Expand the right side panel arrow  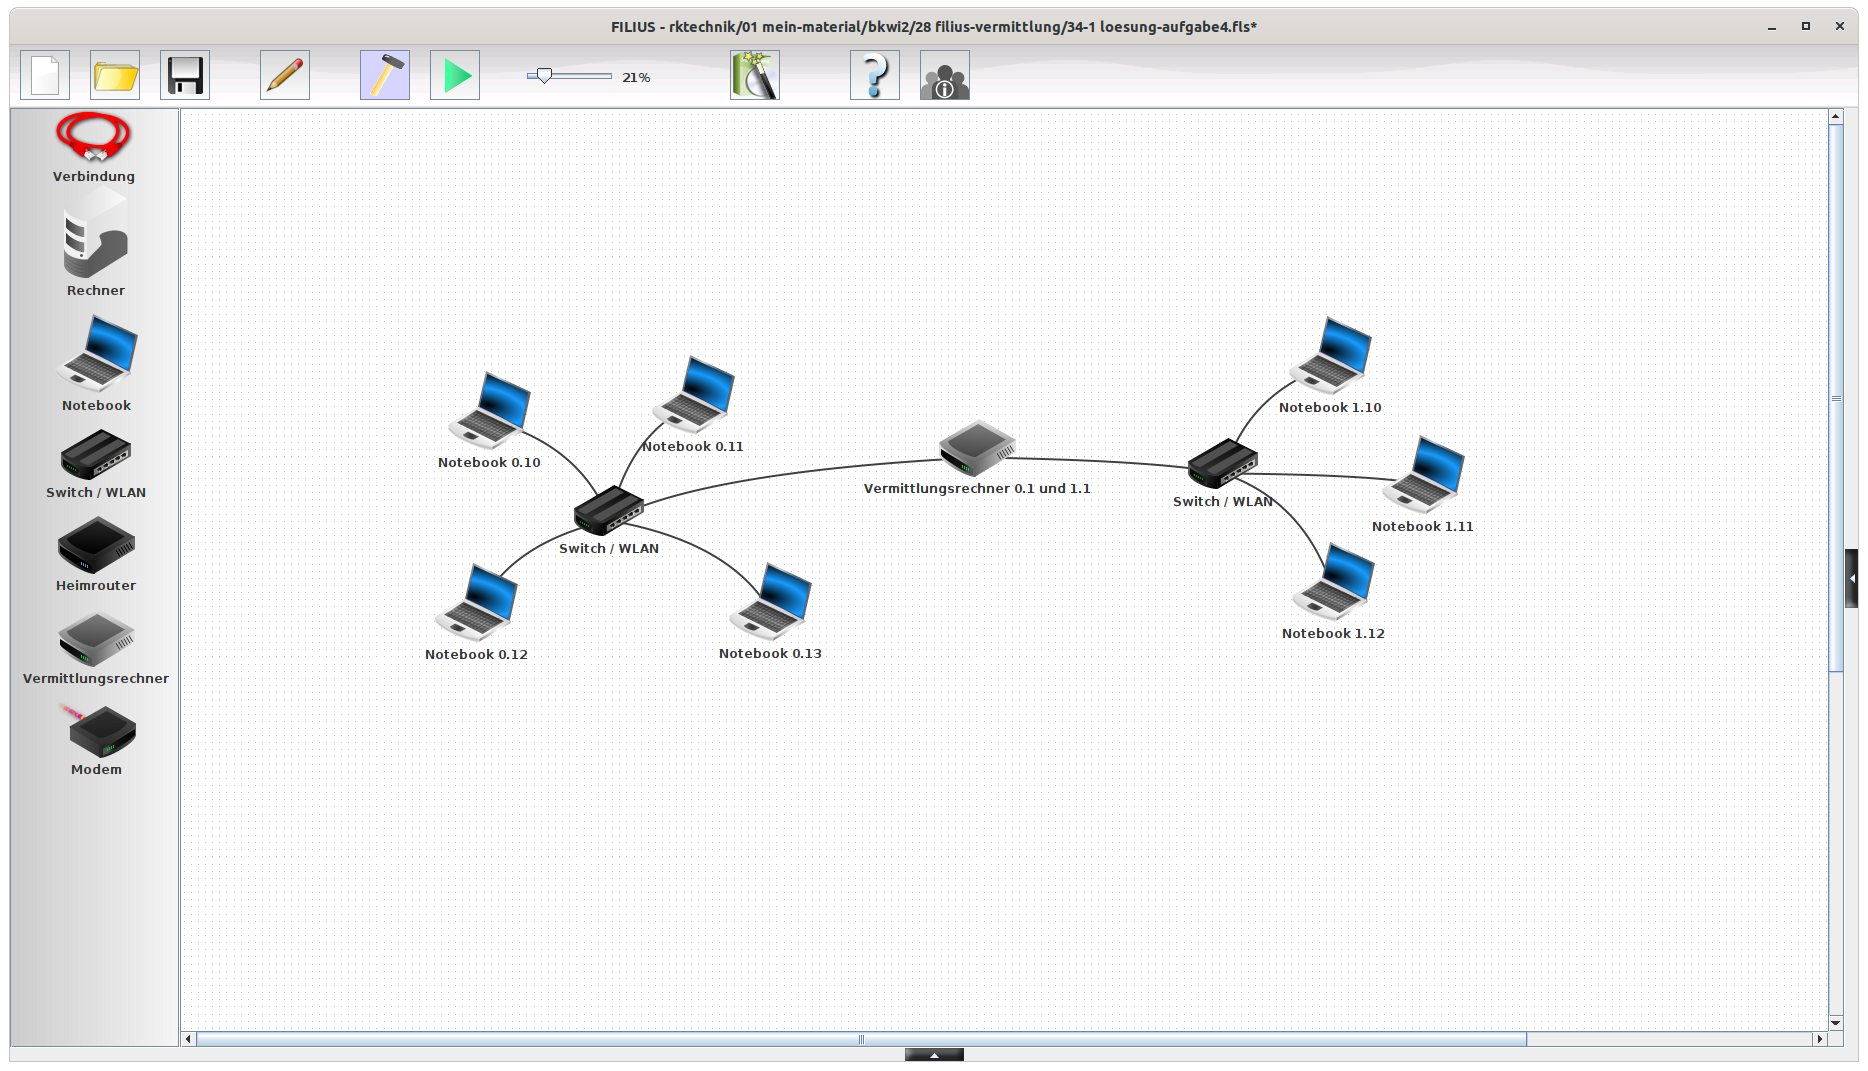point(1852,578)
